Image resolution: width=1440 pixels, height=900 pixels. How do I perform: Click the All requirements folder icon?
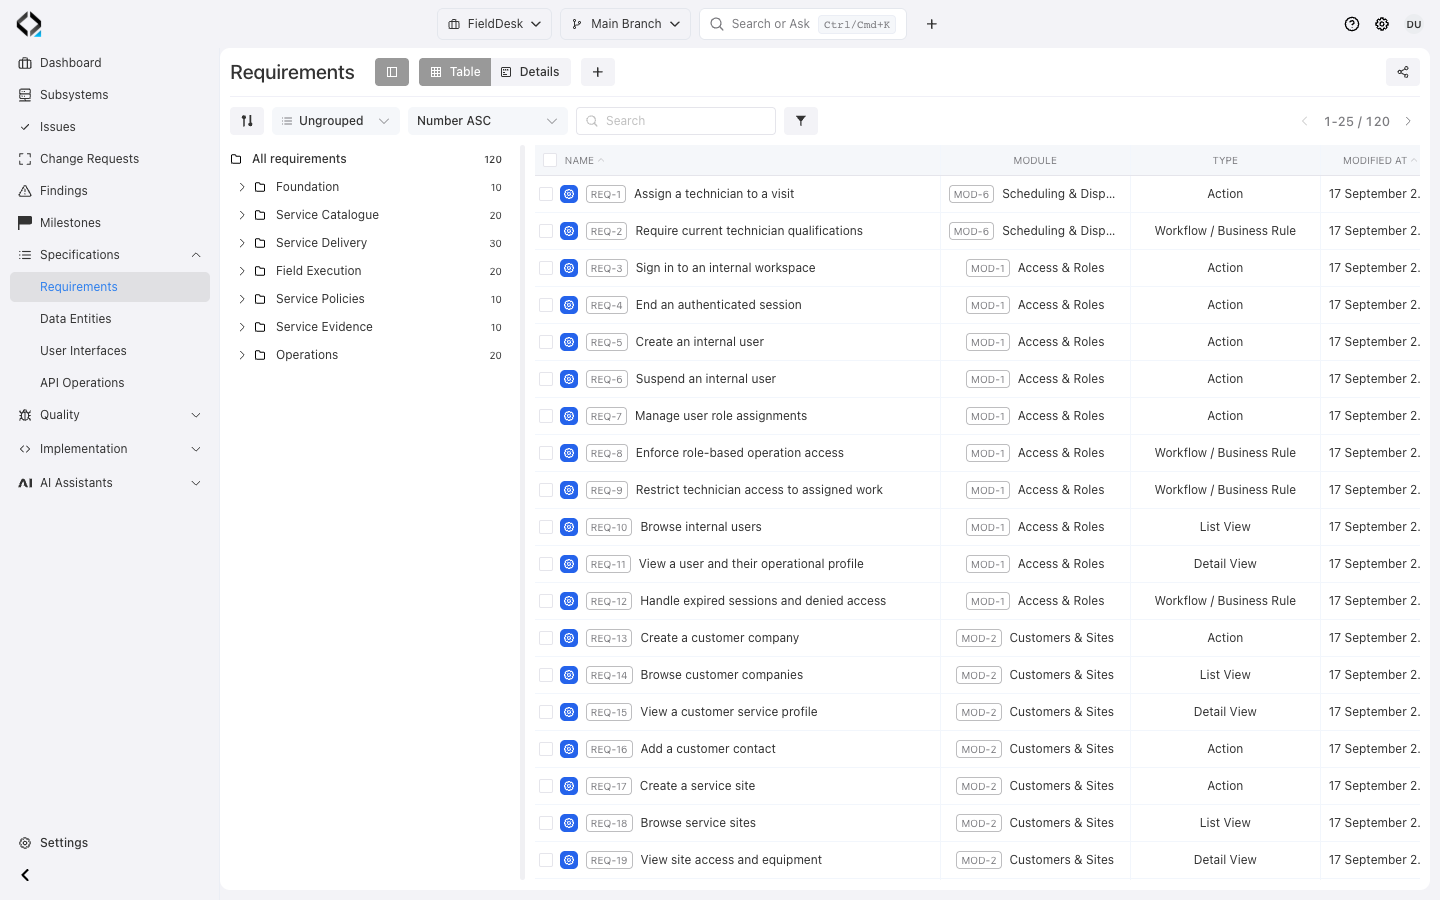pos(237,159)
